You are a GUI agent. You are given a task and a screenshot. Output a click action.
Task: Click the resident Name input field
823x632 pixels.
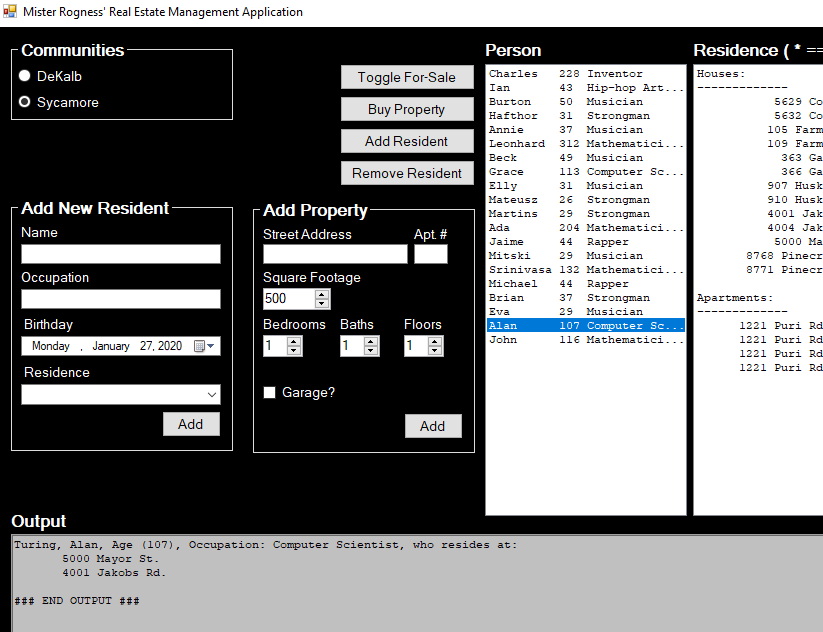point(120,254)
